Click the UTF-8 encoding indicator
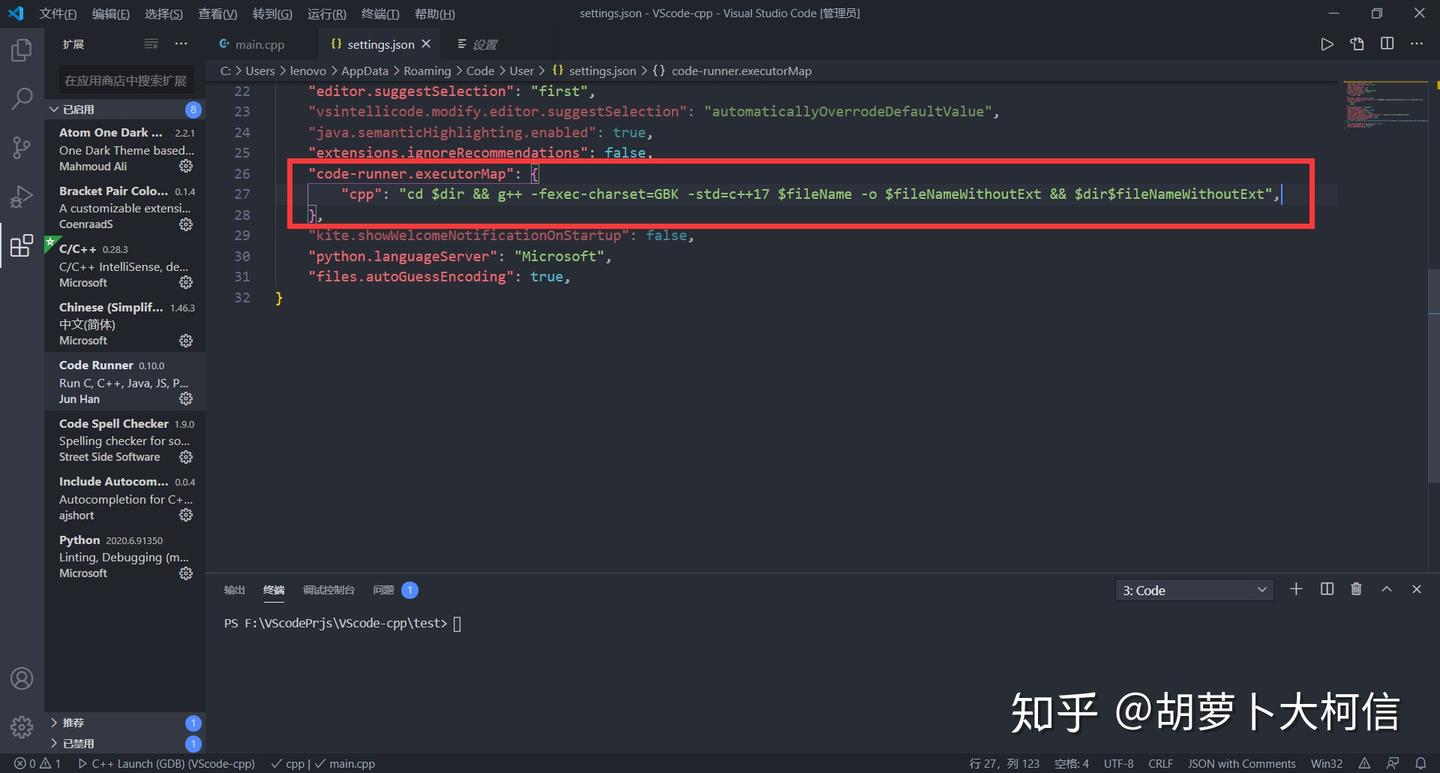The height and width of the screenshot is (773, 1440). tap(1118, 763)
